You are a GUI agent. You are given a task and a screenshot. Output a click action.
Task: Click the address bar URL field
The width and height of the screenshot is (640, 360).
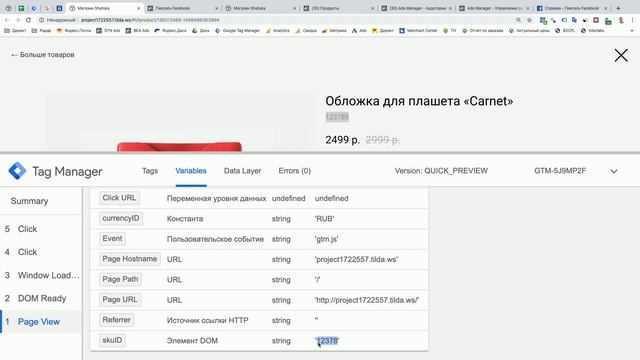point(278,20)
